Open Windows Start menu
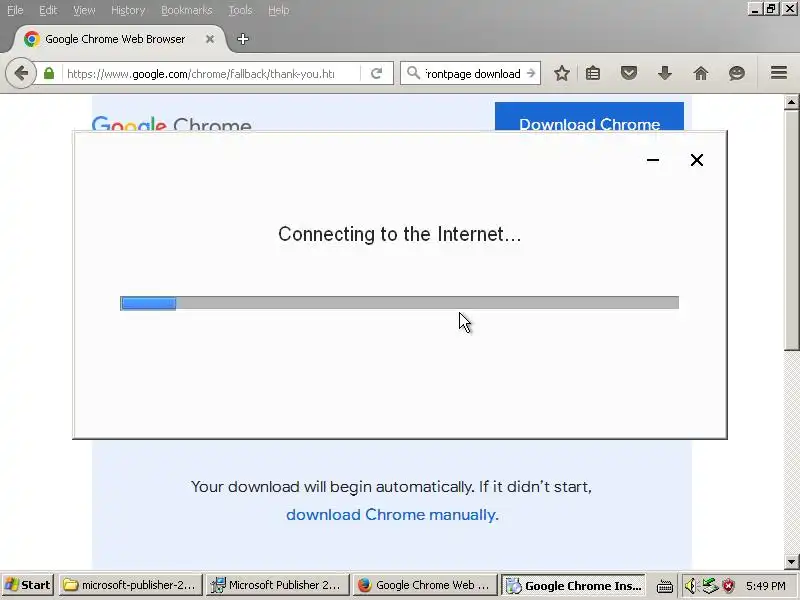The height and width of the screenshot is (600, 800). coord(28,585)
